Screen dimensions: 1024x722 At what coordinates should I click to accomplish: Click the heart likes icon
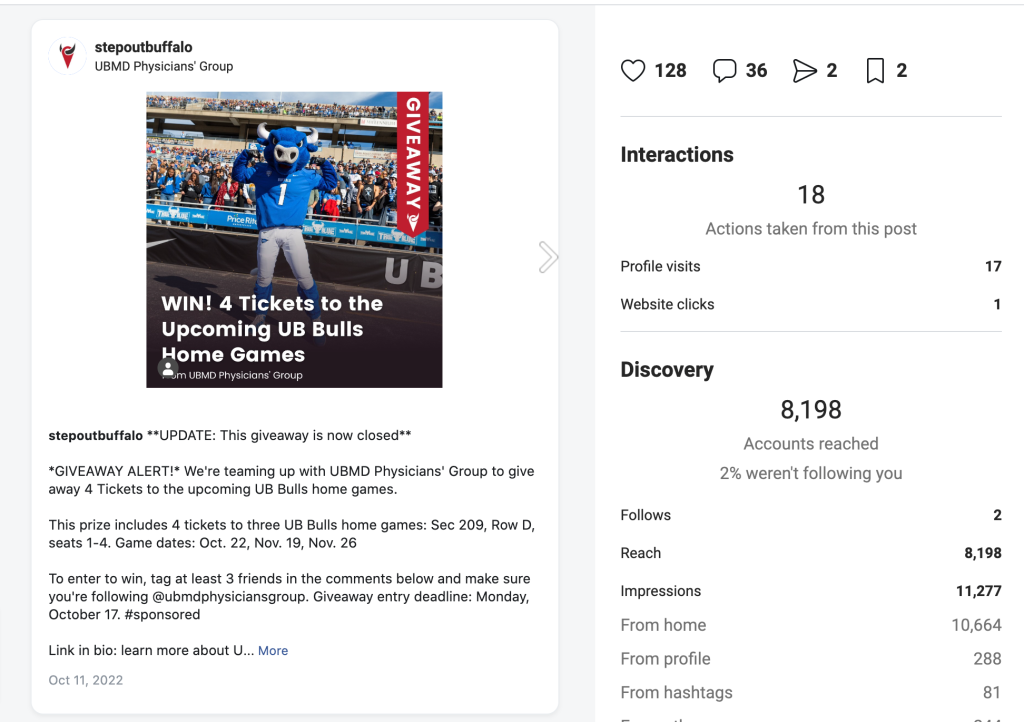point(633,71)
